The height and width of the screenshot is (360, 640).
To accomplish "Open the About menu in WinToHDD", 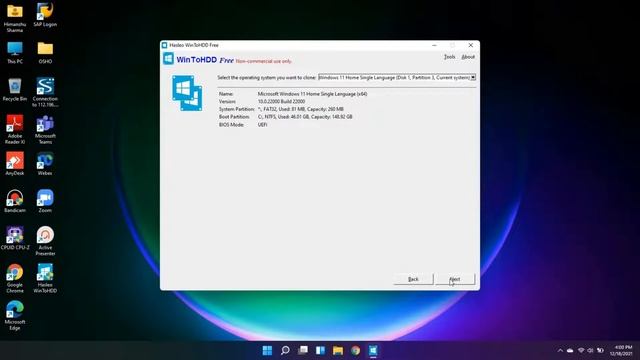I will [468, 57].
